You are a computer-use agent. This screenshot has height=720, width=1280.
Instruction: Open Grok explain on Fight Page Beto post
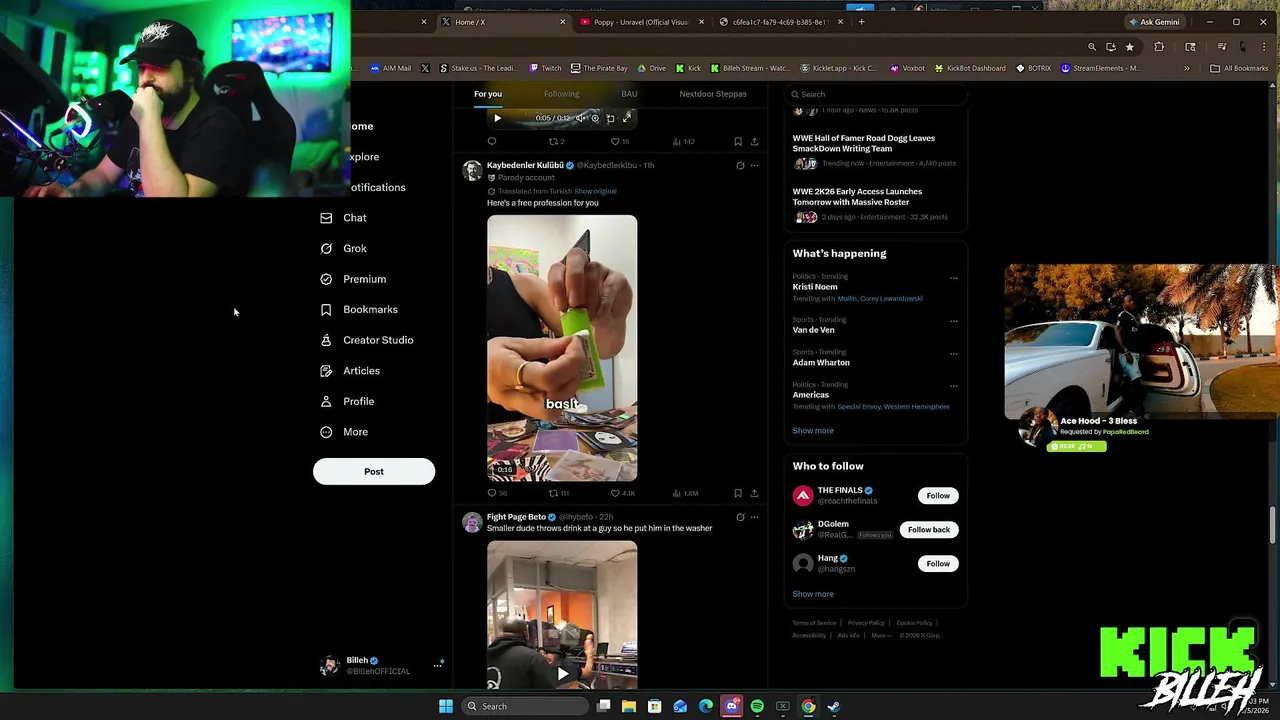click(740, 517)
